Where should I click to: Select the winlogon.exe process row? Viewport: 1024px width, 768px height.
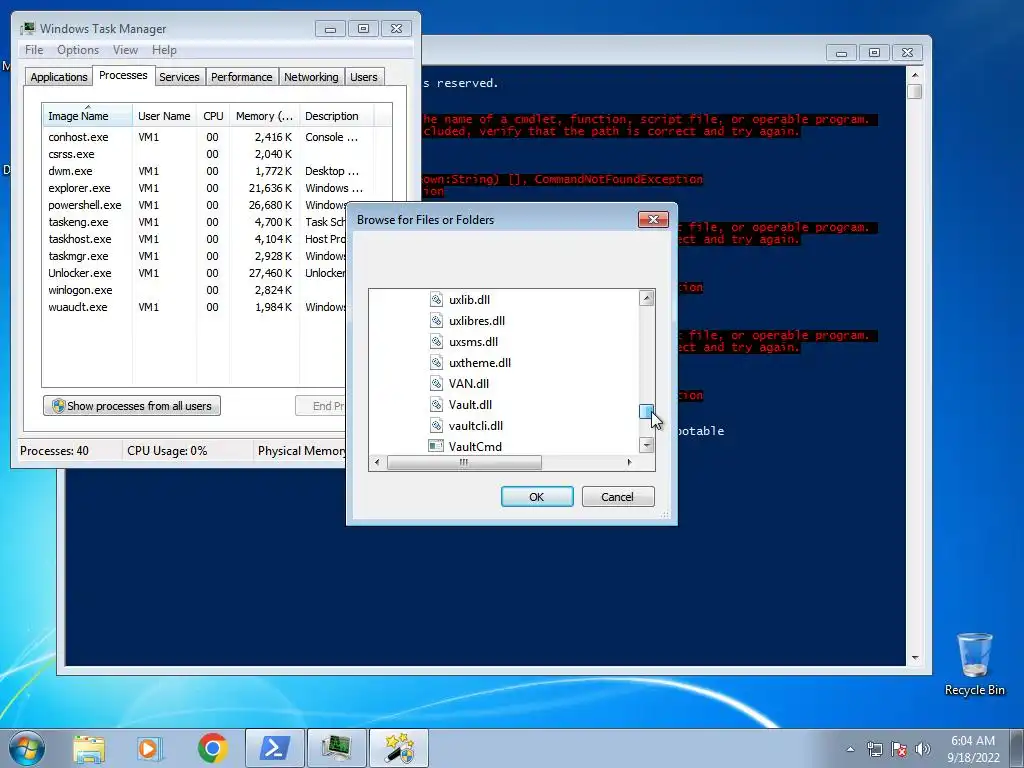pyautogui.click(x=194, y=290)
